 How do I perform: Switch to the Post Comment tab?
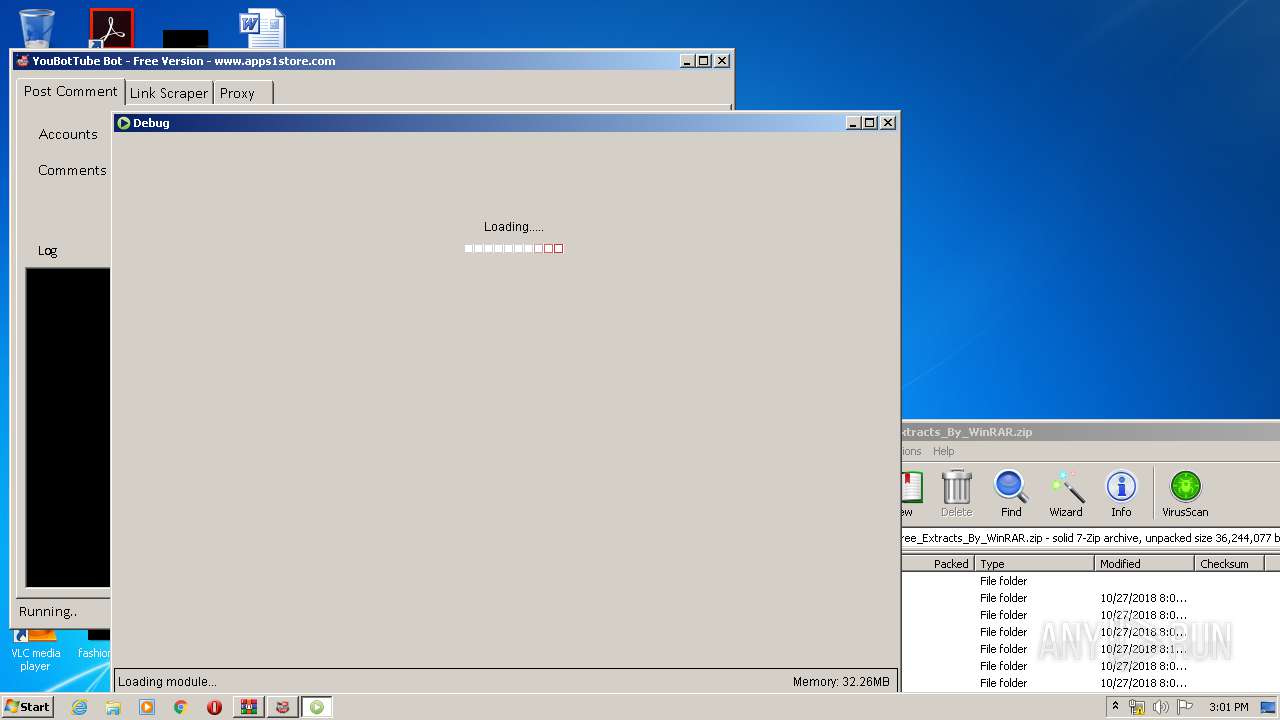(71, 91)
